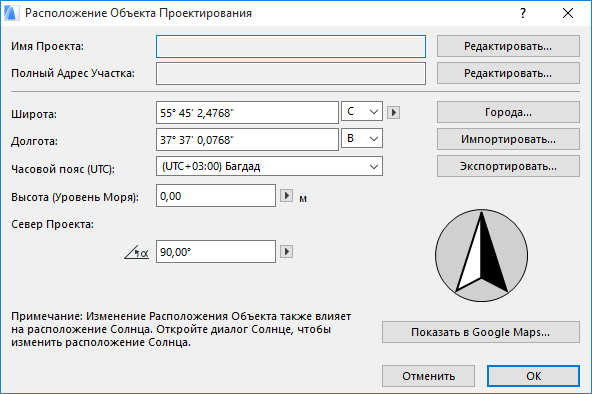This screenshot has width=592, height=394.
Task: Click Редактировать next to Полный Адрес Участка
Action: pos(508,73)
